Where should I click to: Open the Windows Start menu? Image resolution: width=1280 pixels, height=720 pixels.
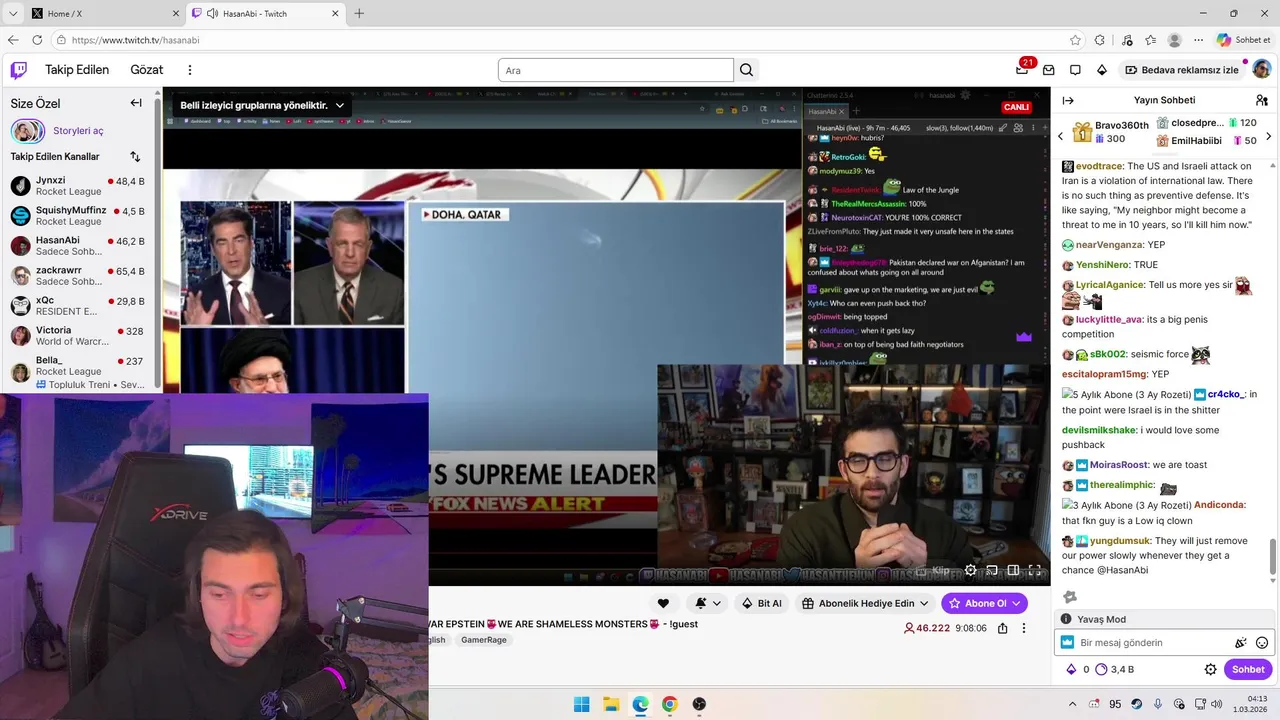582,704
